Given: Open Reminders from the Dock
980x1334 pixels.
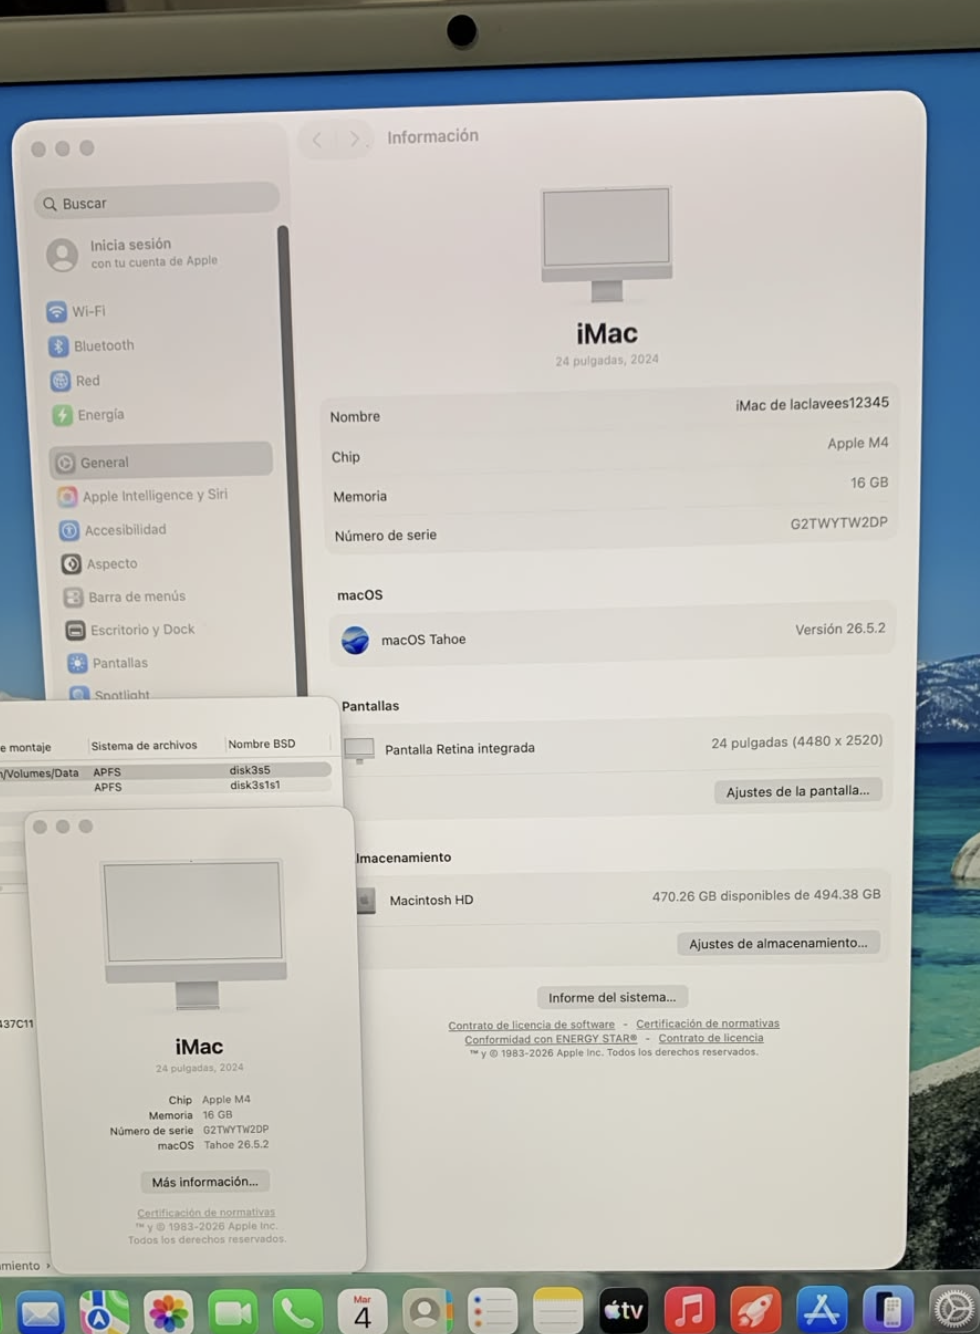Looking at the screenshot, I should coord(492,1310).
